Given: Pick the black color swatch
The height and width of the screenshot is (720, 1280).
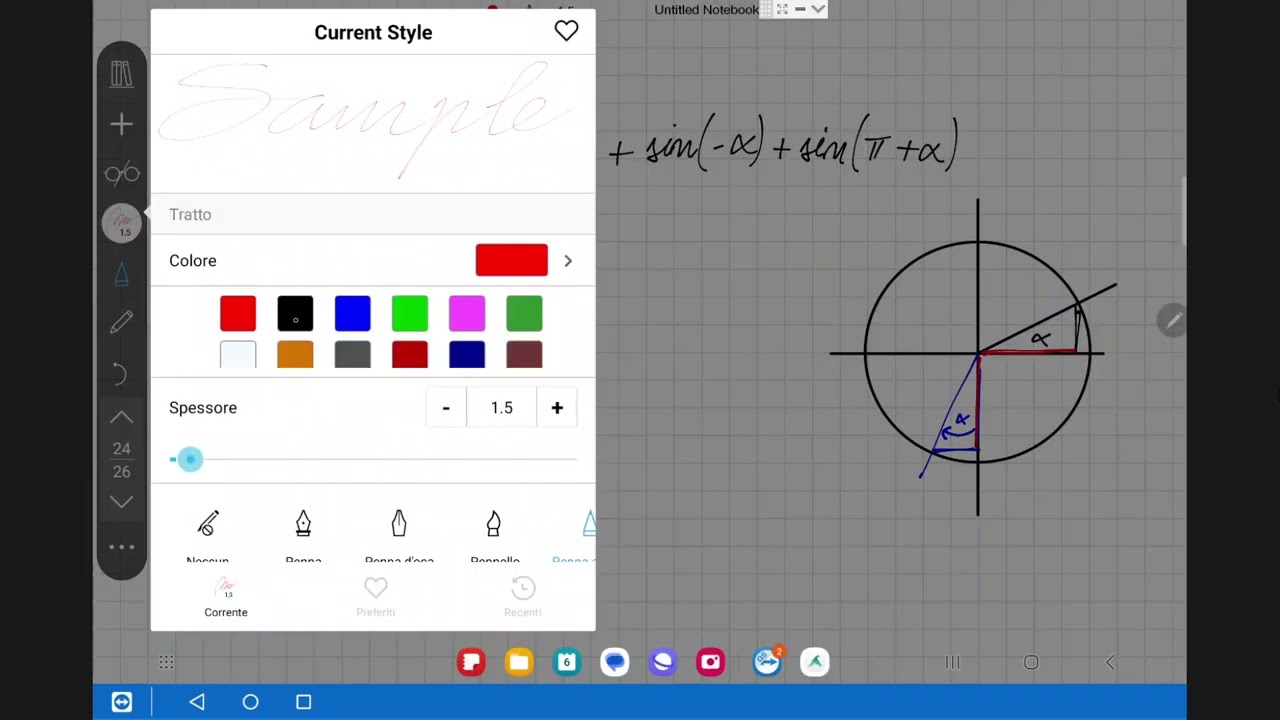Looking at the screenshot, I should click(x=295, y=314).
